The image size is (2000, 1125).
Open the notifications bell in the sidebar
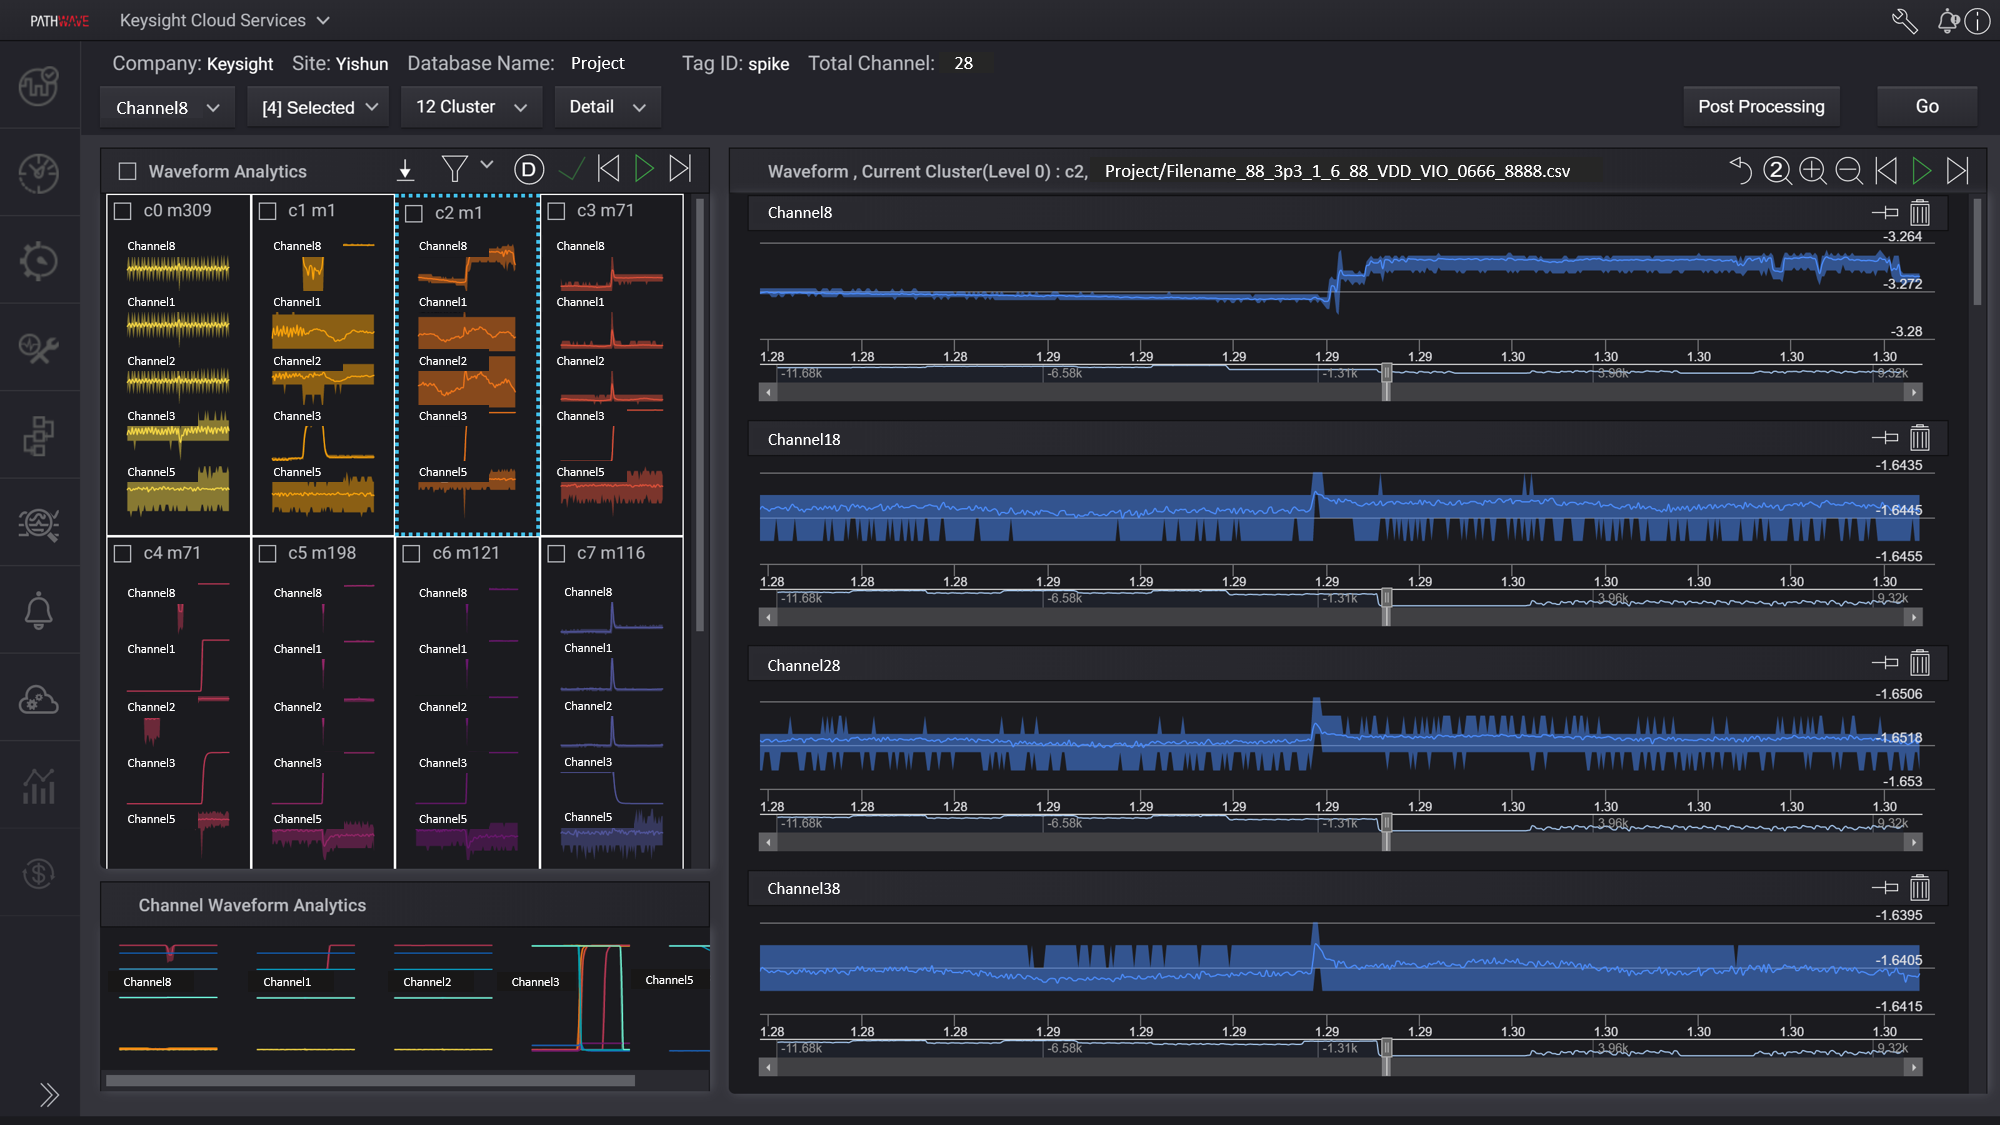pyautogui.click(x=39, y=609)
